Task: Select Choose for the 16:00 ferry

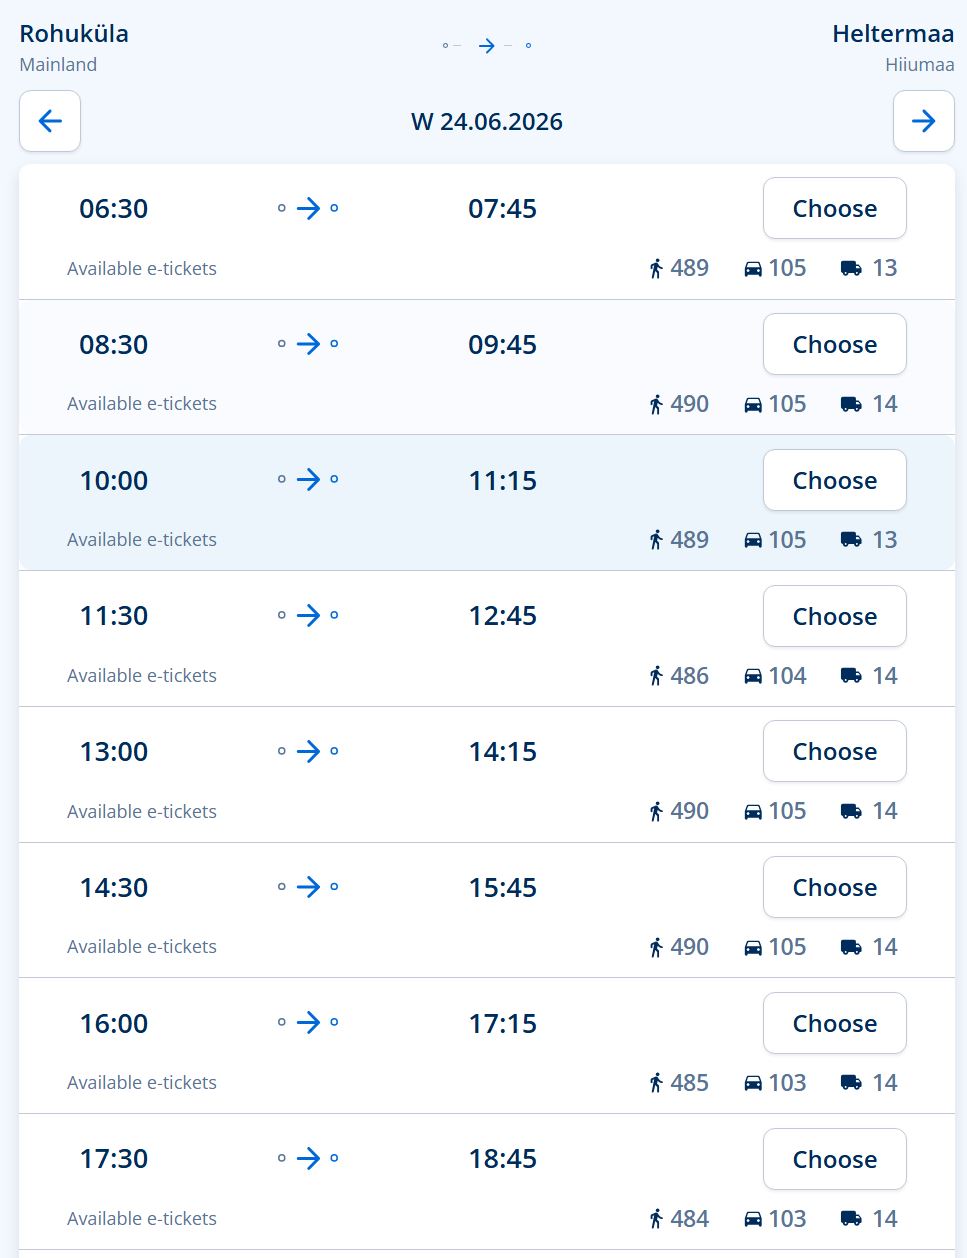Action: point(834,1024)
